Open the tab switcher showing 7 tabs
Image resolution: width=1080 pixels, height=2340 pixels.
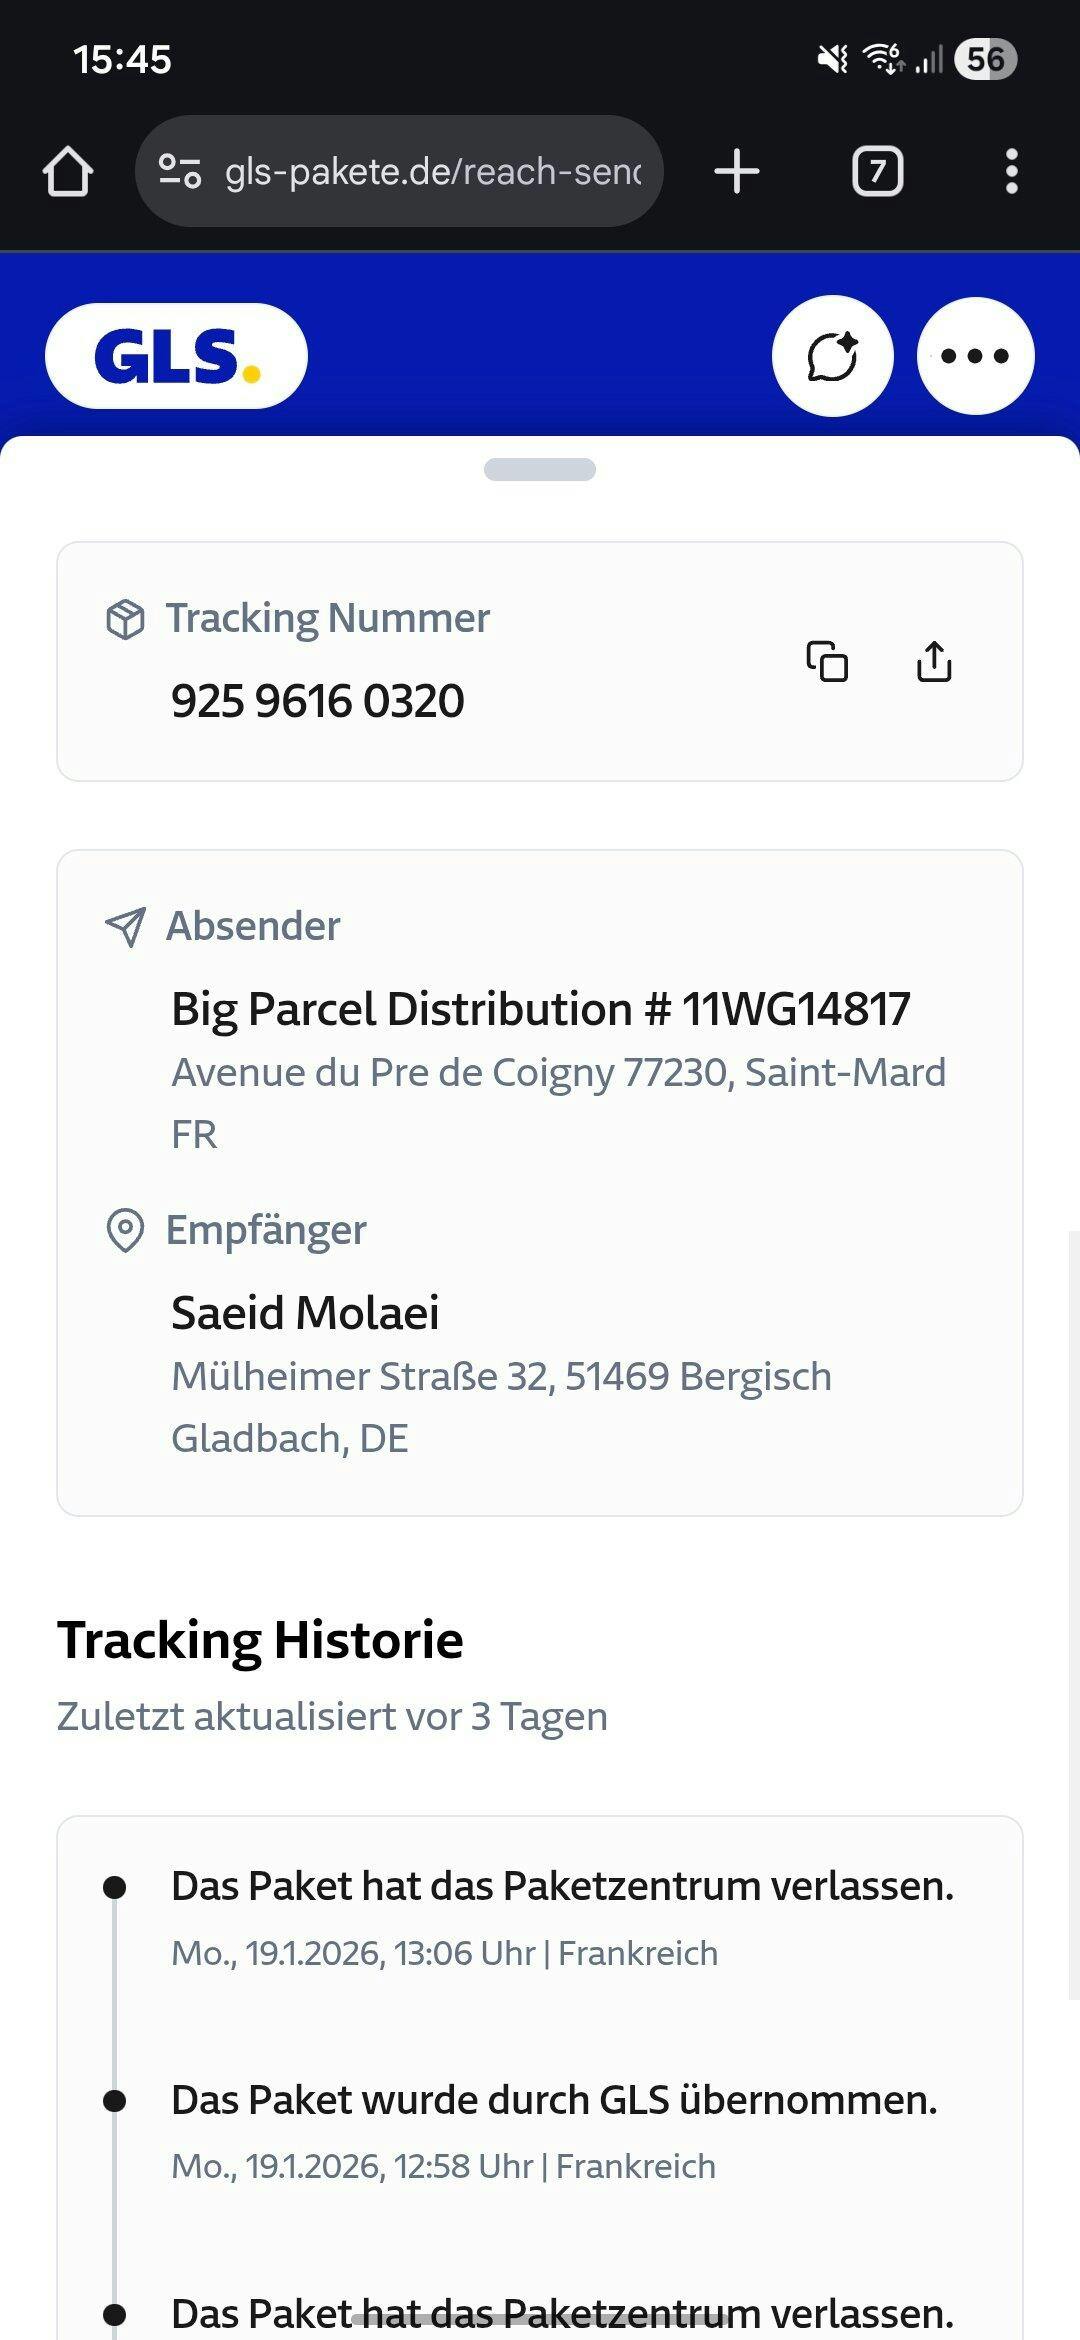[877, 171]
